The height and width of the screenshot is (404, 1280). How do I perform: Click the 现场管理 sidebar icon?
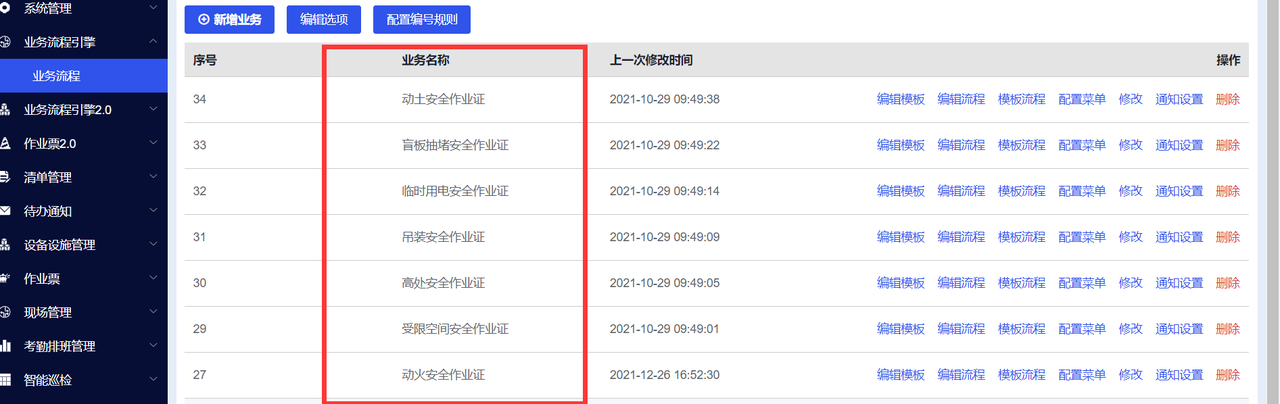[5, 312]
